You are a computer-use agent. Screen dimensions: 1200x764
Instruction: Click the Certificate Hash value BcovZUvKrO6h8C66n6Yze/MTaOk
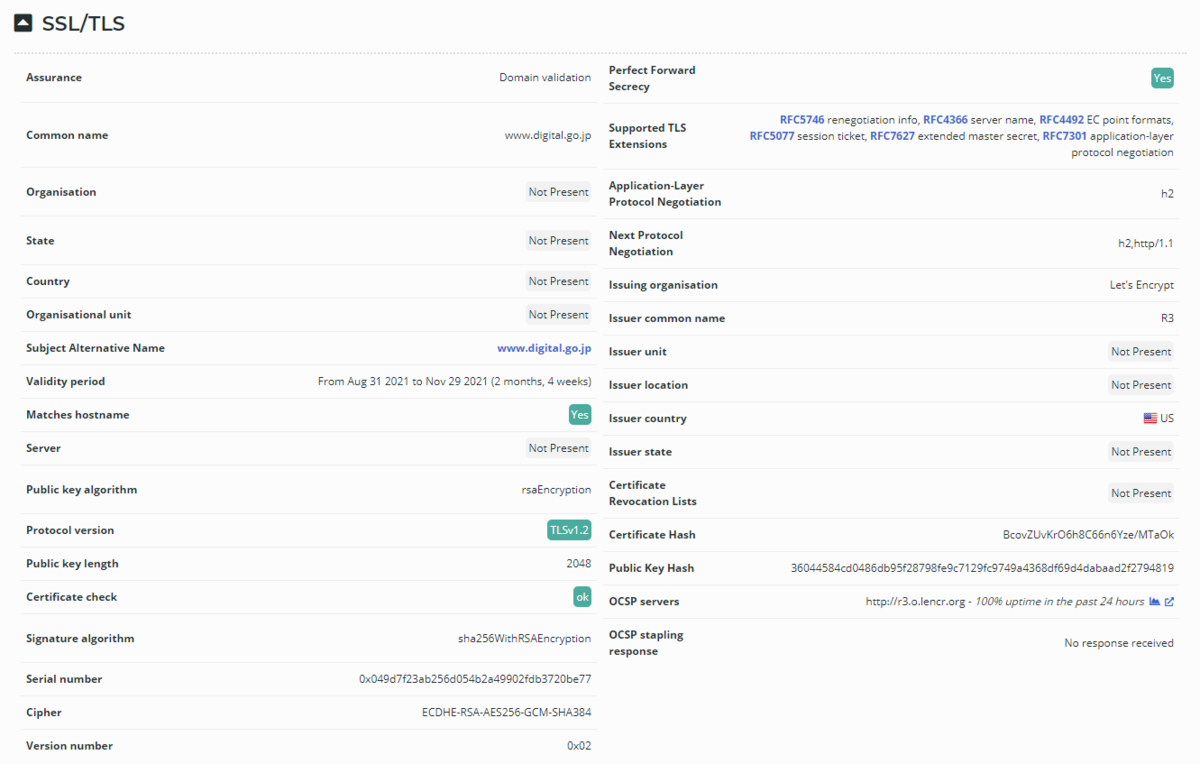click(x=1088, y=535)
